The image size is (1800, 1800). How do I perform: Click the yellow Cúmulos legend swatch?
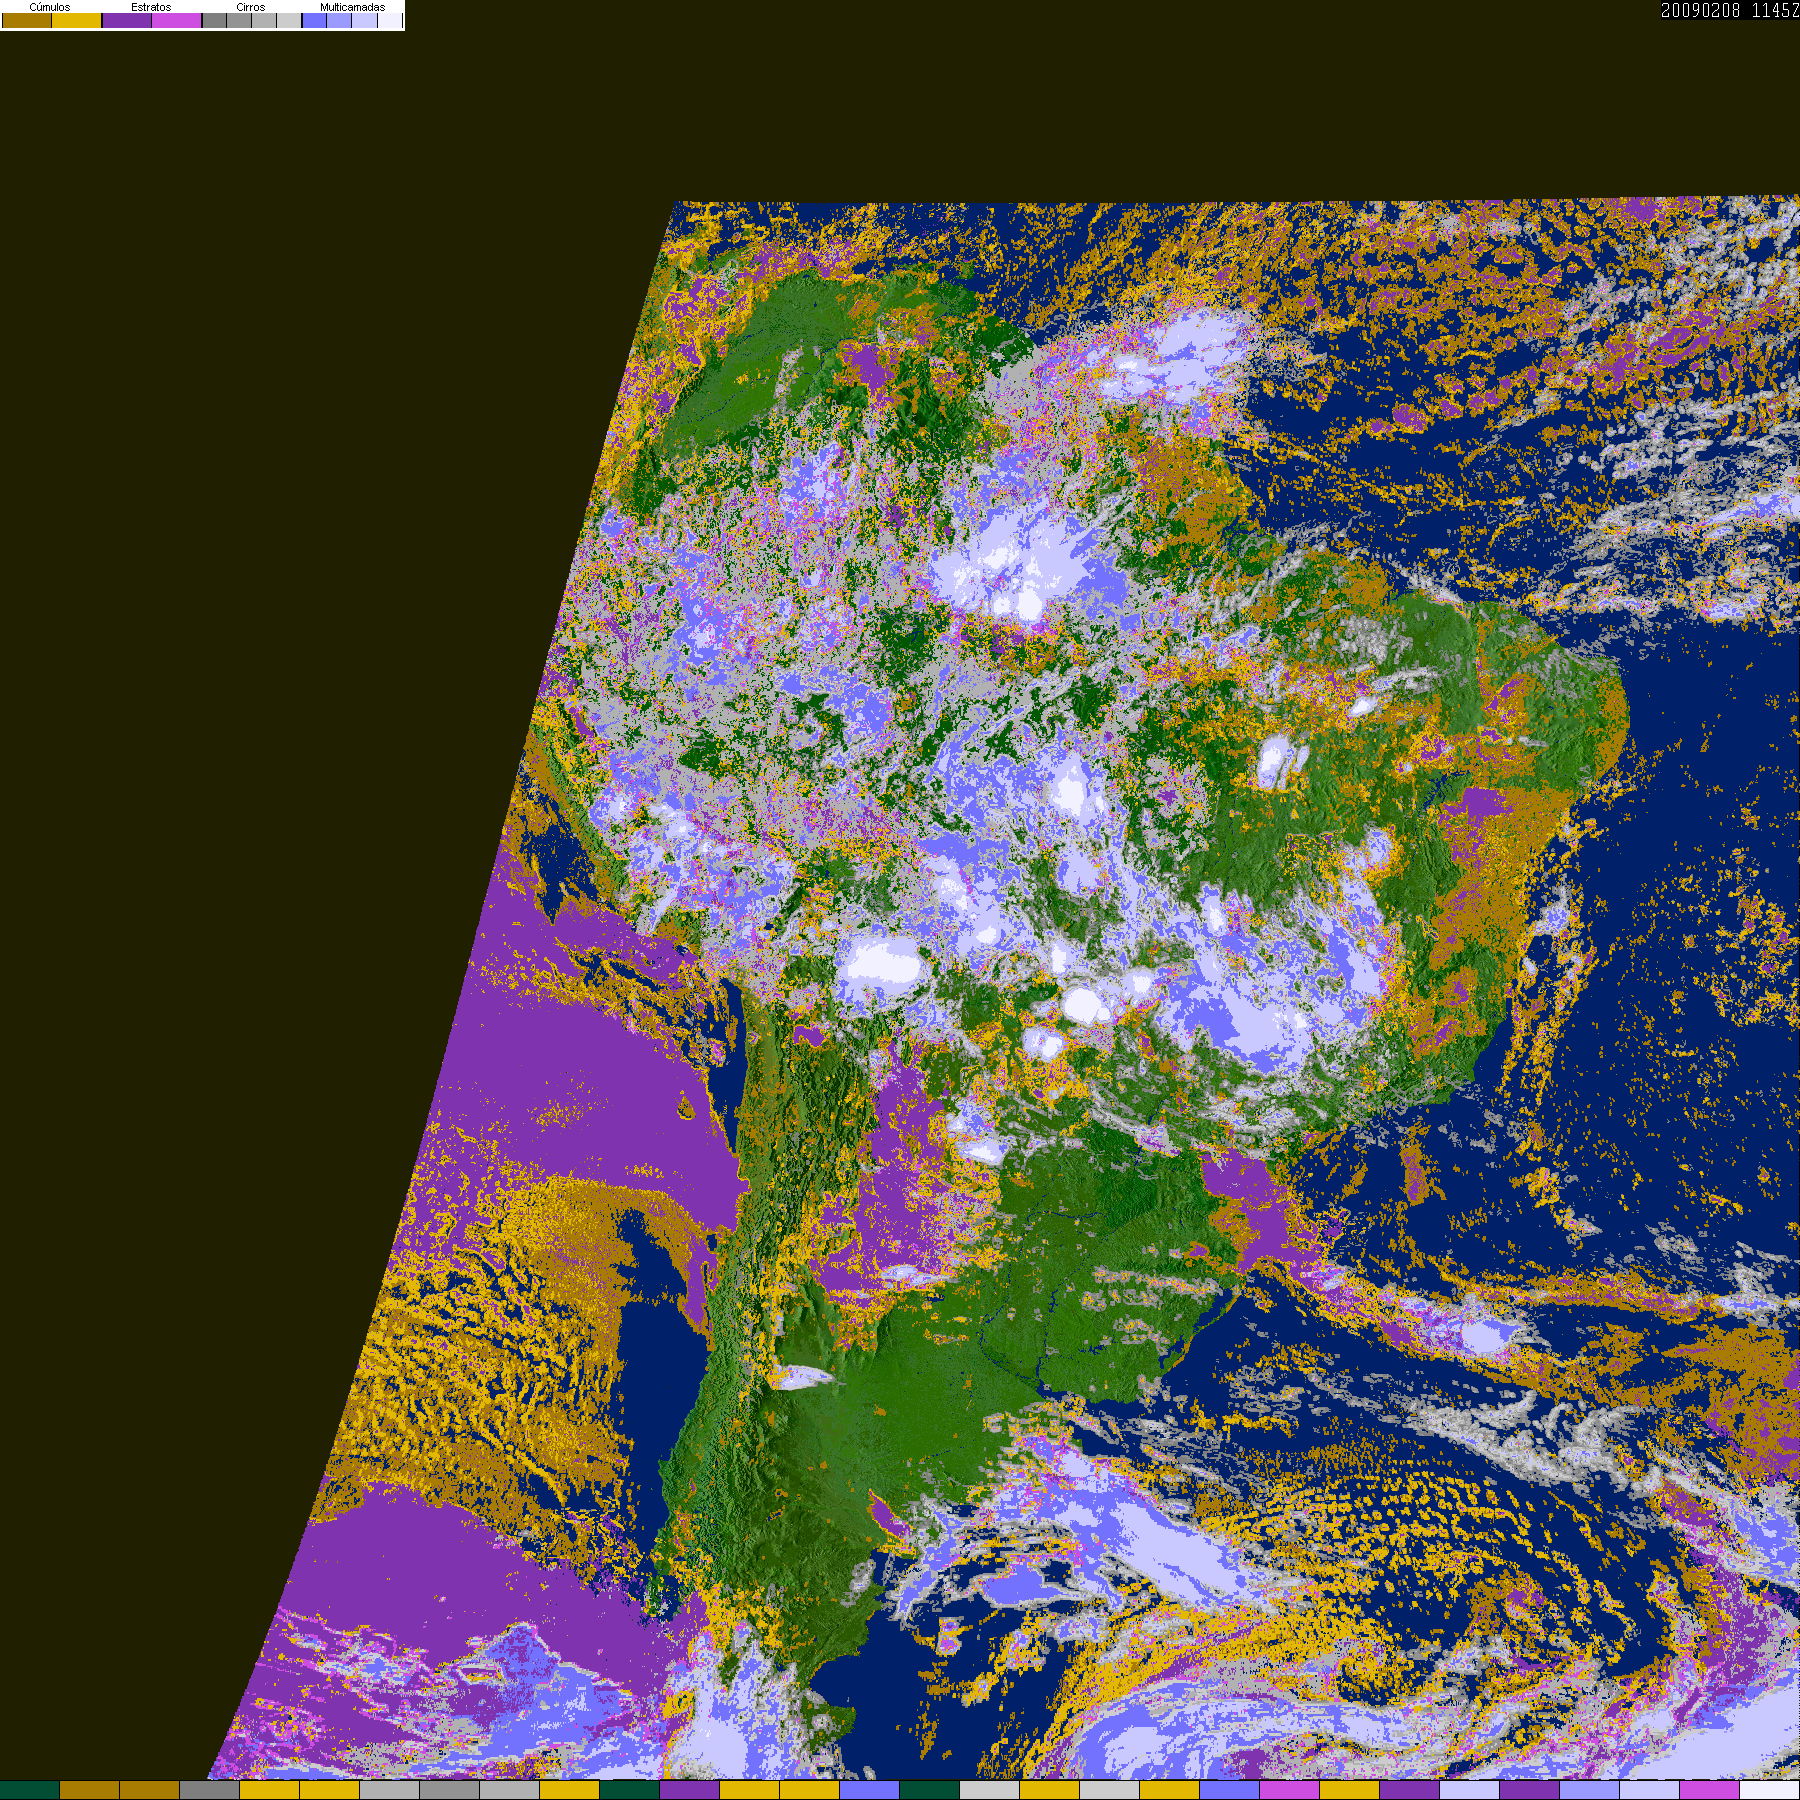click(77, 20)
